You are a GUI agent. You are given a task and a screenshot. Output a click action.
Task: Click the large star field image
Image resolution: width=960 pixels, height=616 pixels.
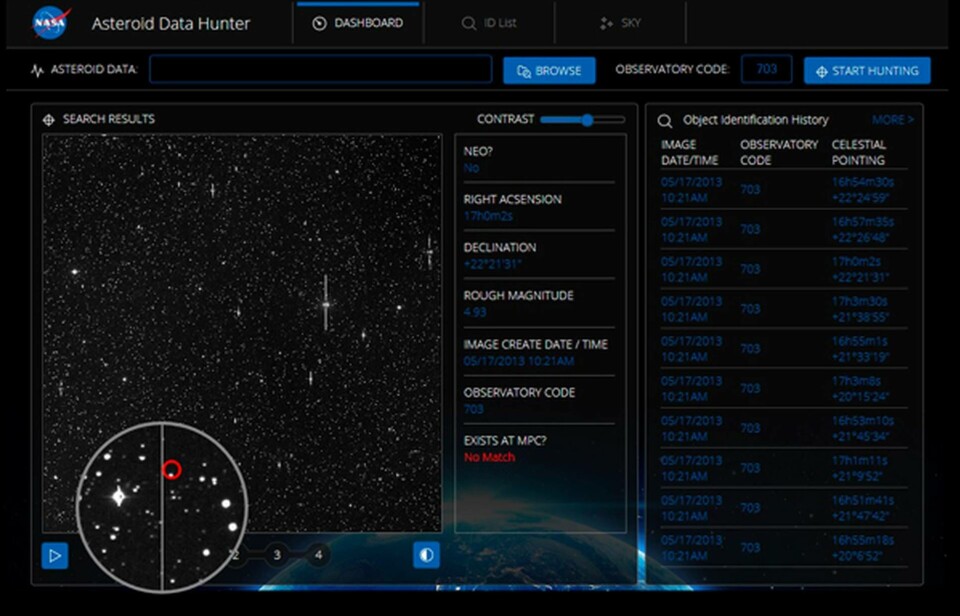[x=242, y=333]
